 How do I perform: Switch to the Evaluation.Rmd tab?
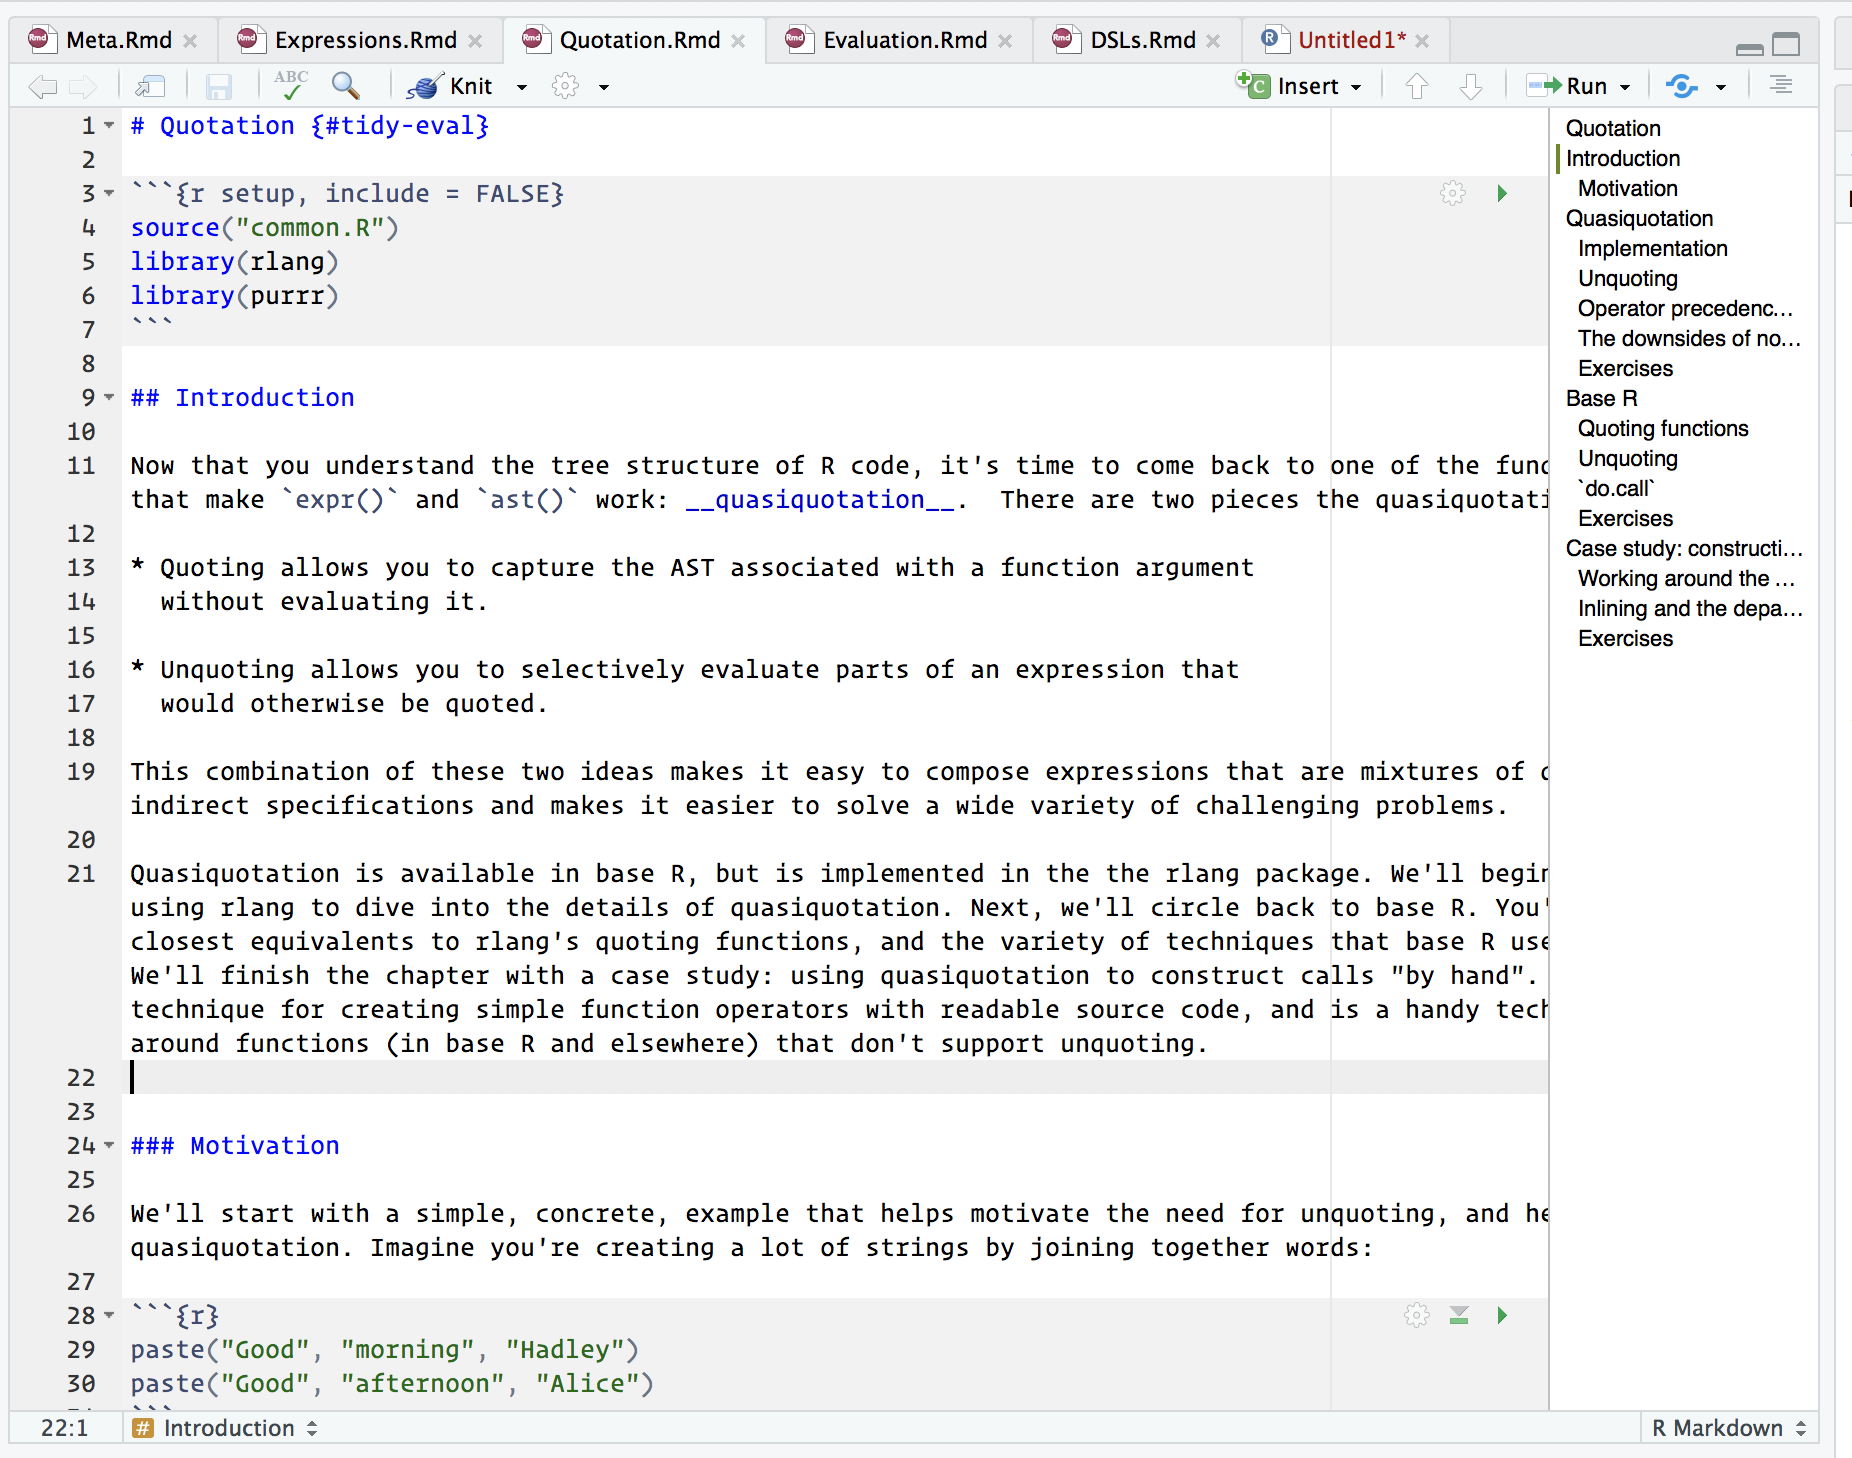(x=898, y=40)
